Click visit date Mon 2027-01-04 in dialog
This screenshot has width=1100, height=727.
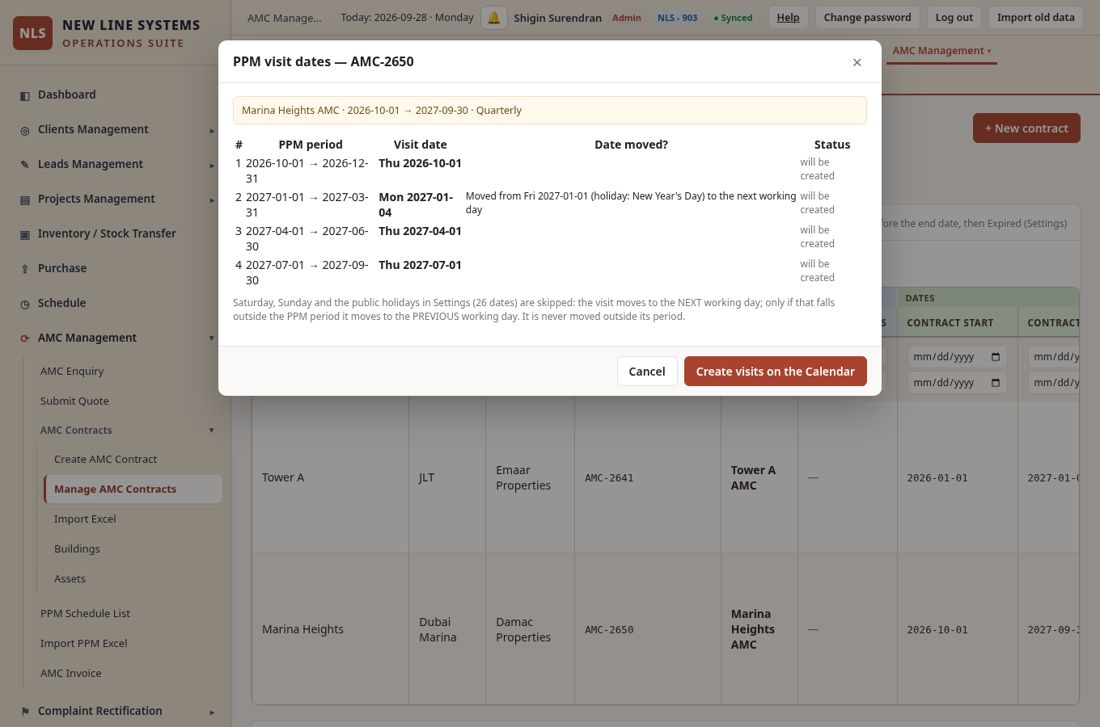(x=416, y=205)
